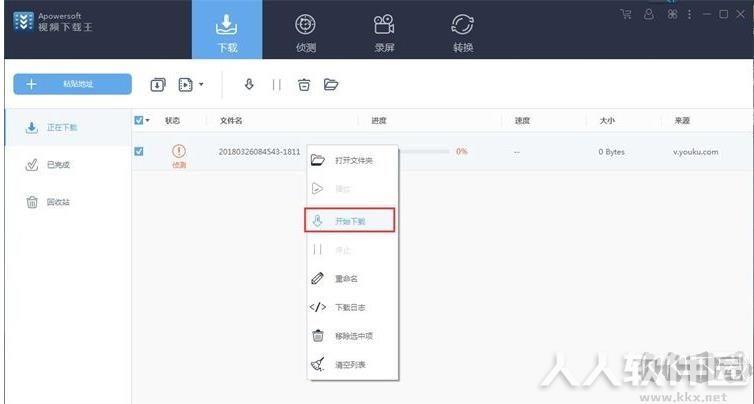The image size is (754, 404).
Task: Click the 大小 column header
Action: [607, 121]
